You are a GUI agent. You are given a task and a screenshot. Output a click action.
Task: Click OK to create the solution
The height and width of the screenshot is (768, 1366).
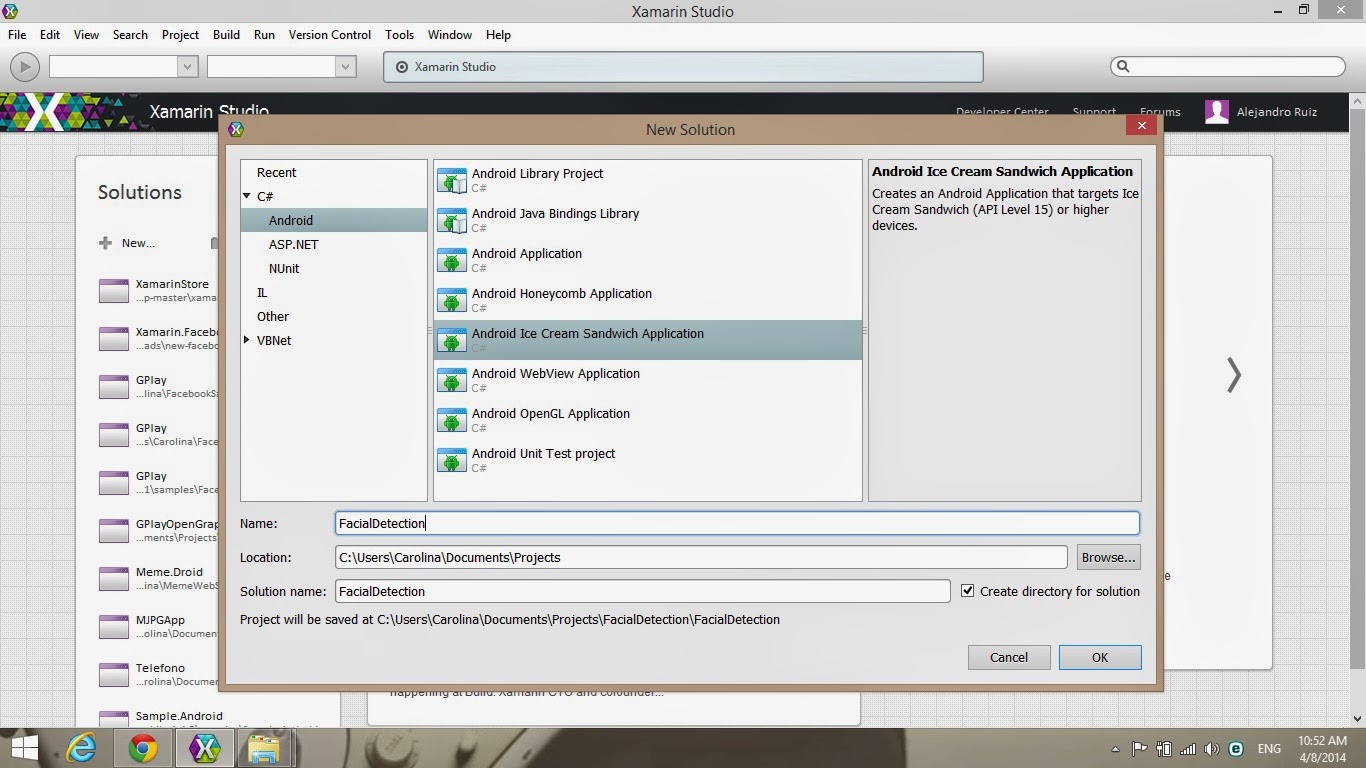1099,657
